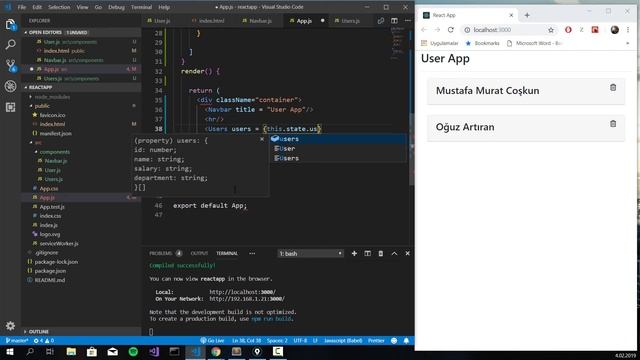
Task: Open Chrome profile avatar
Action: (x=615, y=30)
